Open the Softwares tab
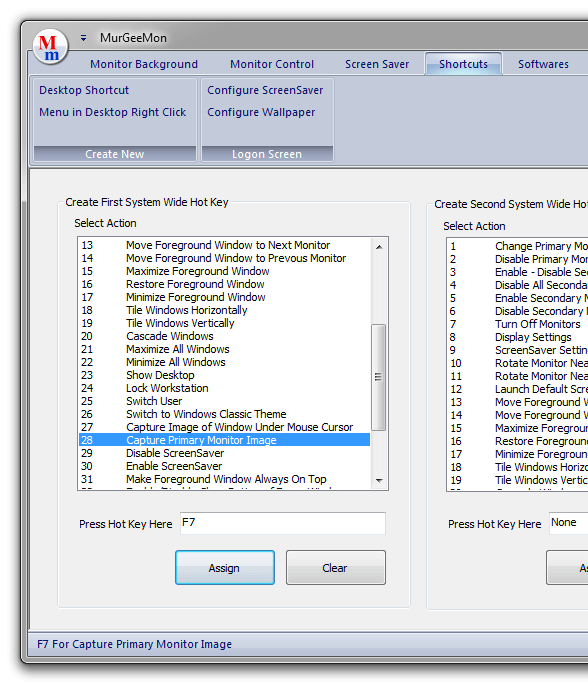 pos(543,64)
